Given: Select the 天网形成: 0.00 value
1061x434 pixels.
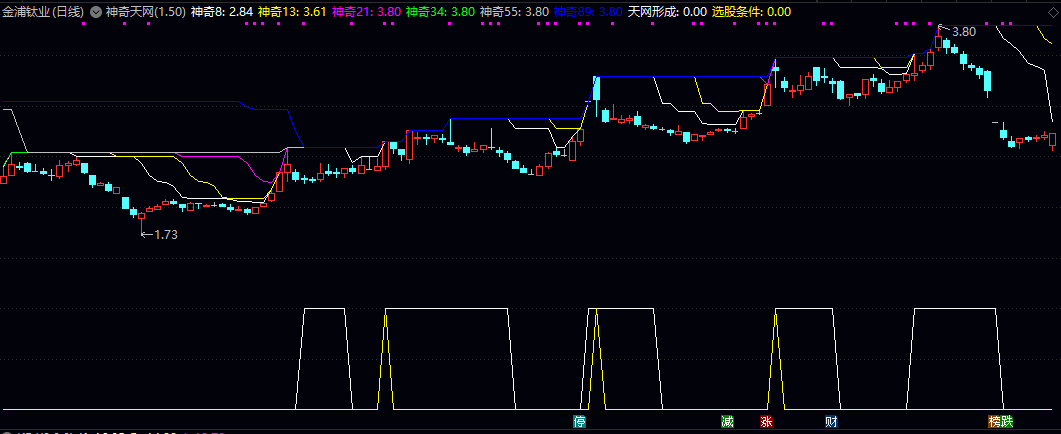Looking at the screenshot, I should click(667, 12).
